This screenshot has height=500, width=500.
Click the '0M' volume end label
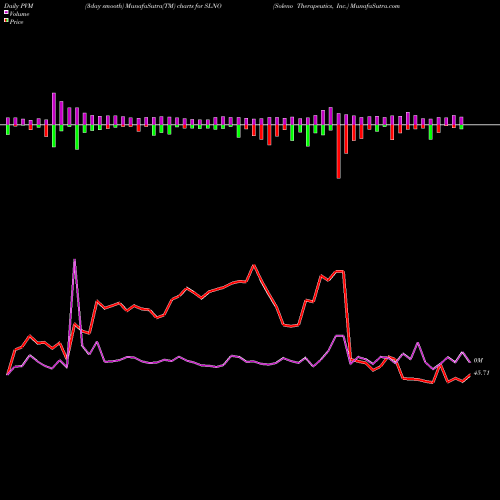point(478,360)
